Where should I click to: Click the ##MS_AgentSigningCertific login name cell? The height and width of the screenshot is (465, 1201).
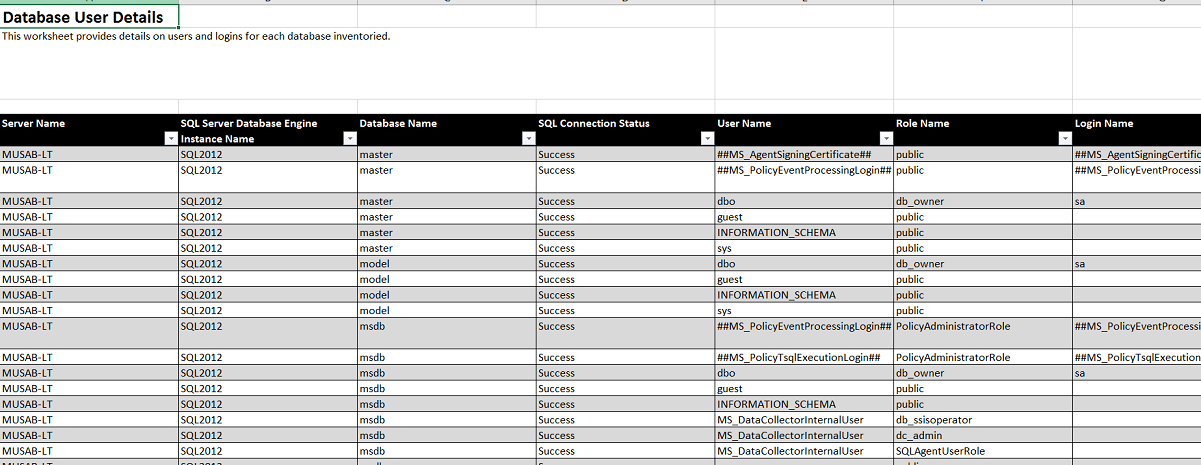(x=1137, y=155)
